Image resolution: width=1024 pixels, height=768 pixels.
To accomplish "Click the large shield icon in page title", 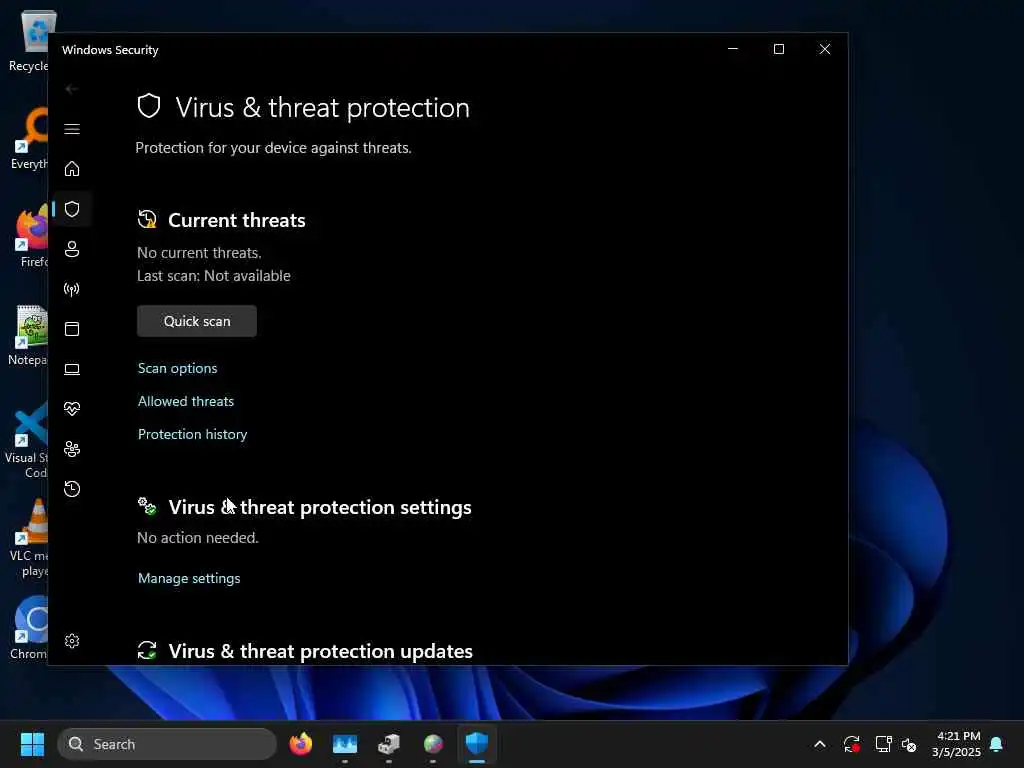I will pos(149,106).
